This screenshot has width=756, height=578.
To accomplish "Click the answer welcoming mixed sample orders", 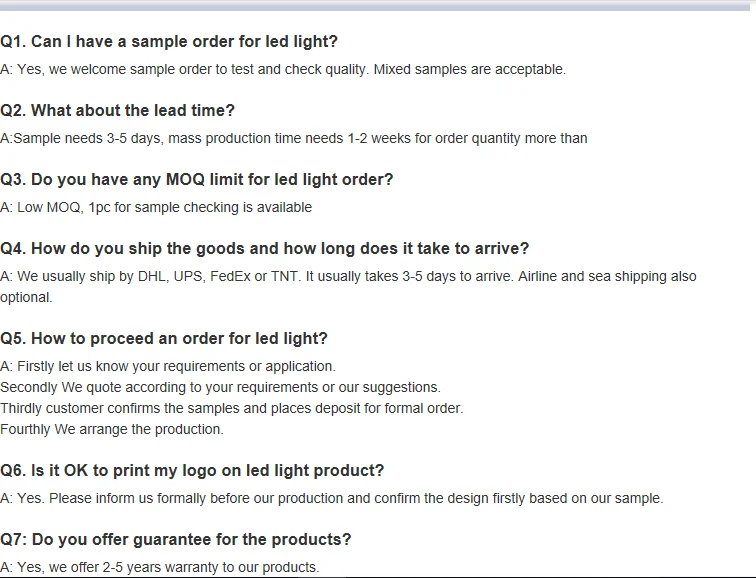I will [x=283, y=69].
